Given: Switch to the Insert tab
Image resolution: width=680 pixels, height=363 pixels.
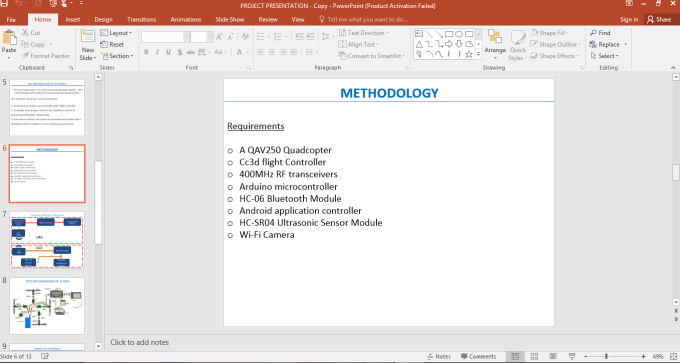Looking at the screenshot, I should point(72,20).
